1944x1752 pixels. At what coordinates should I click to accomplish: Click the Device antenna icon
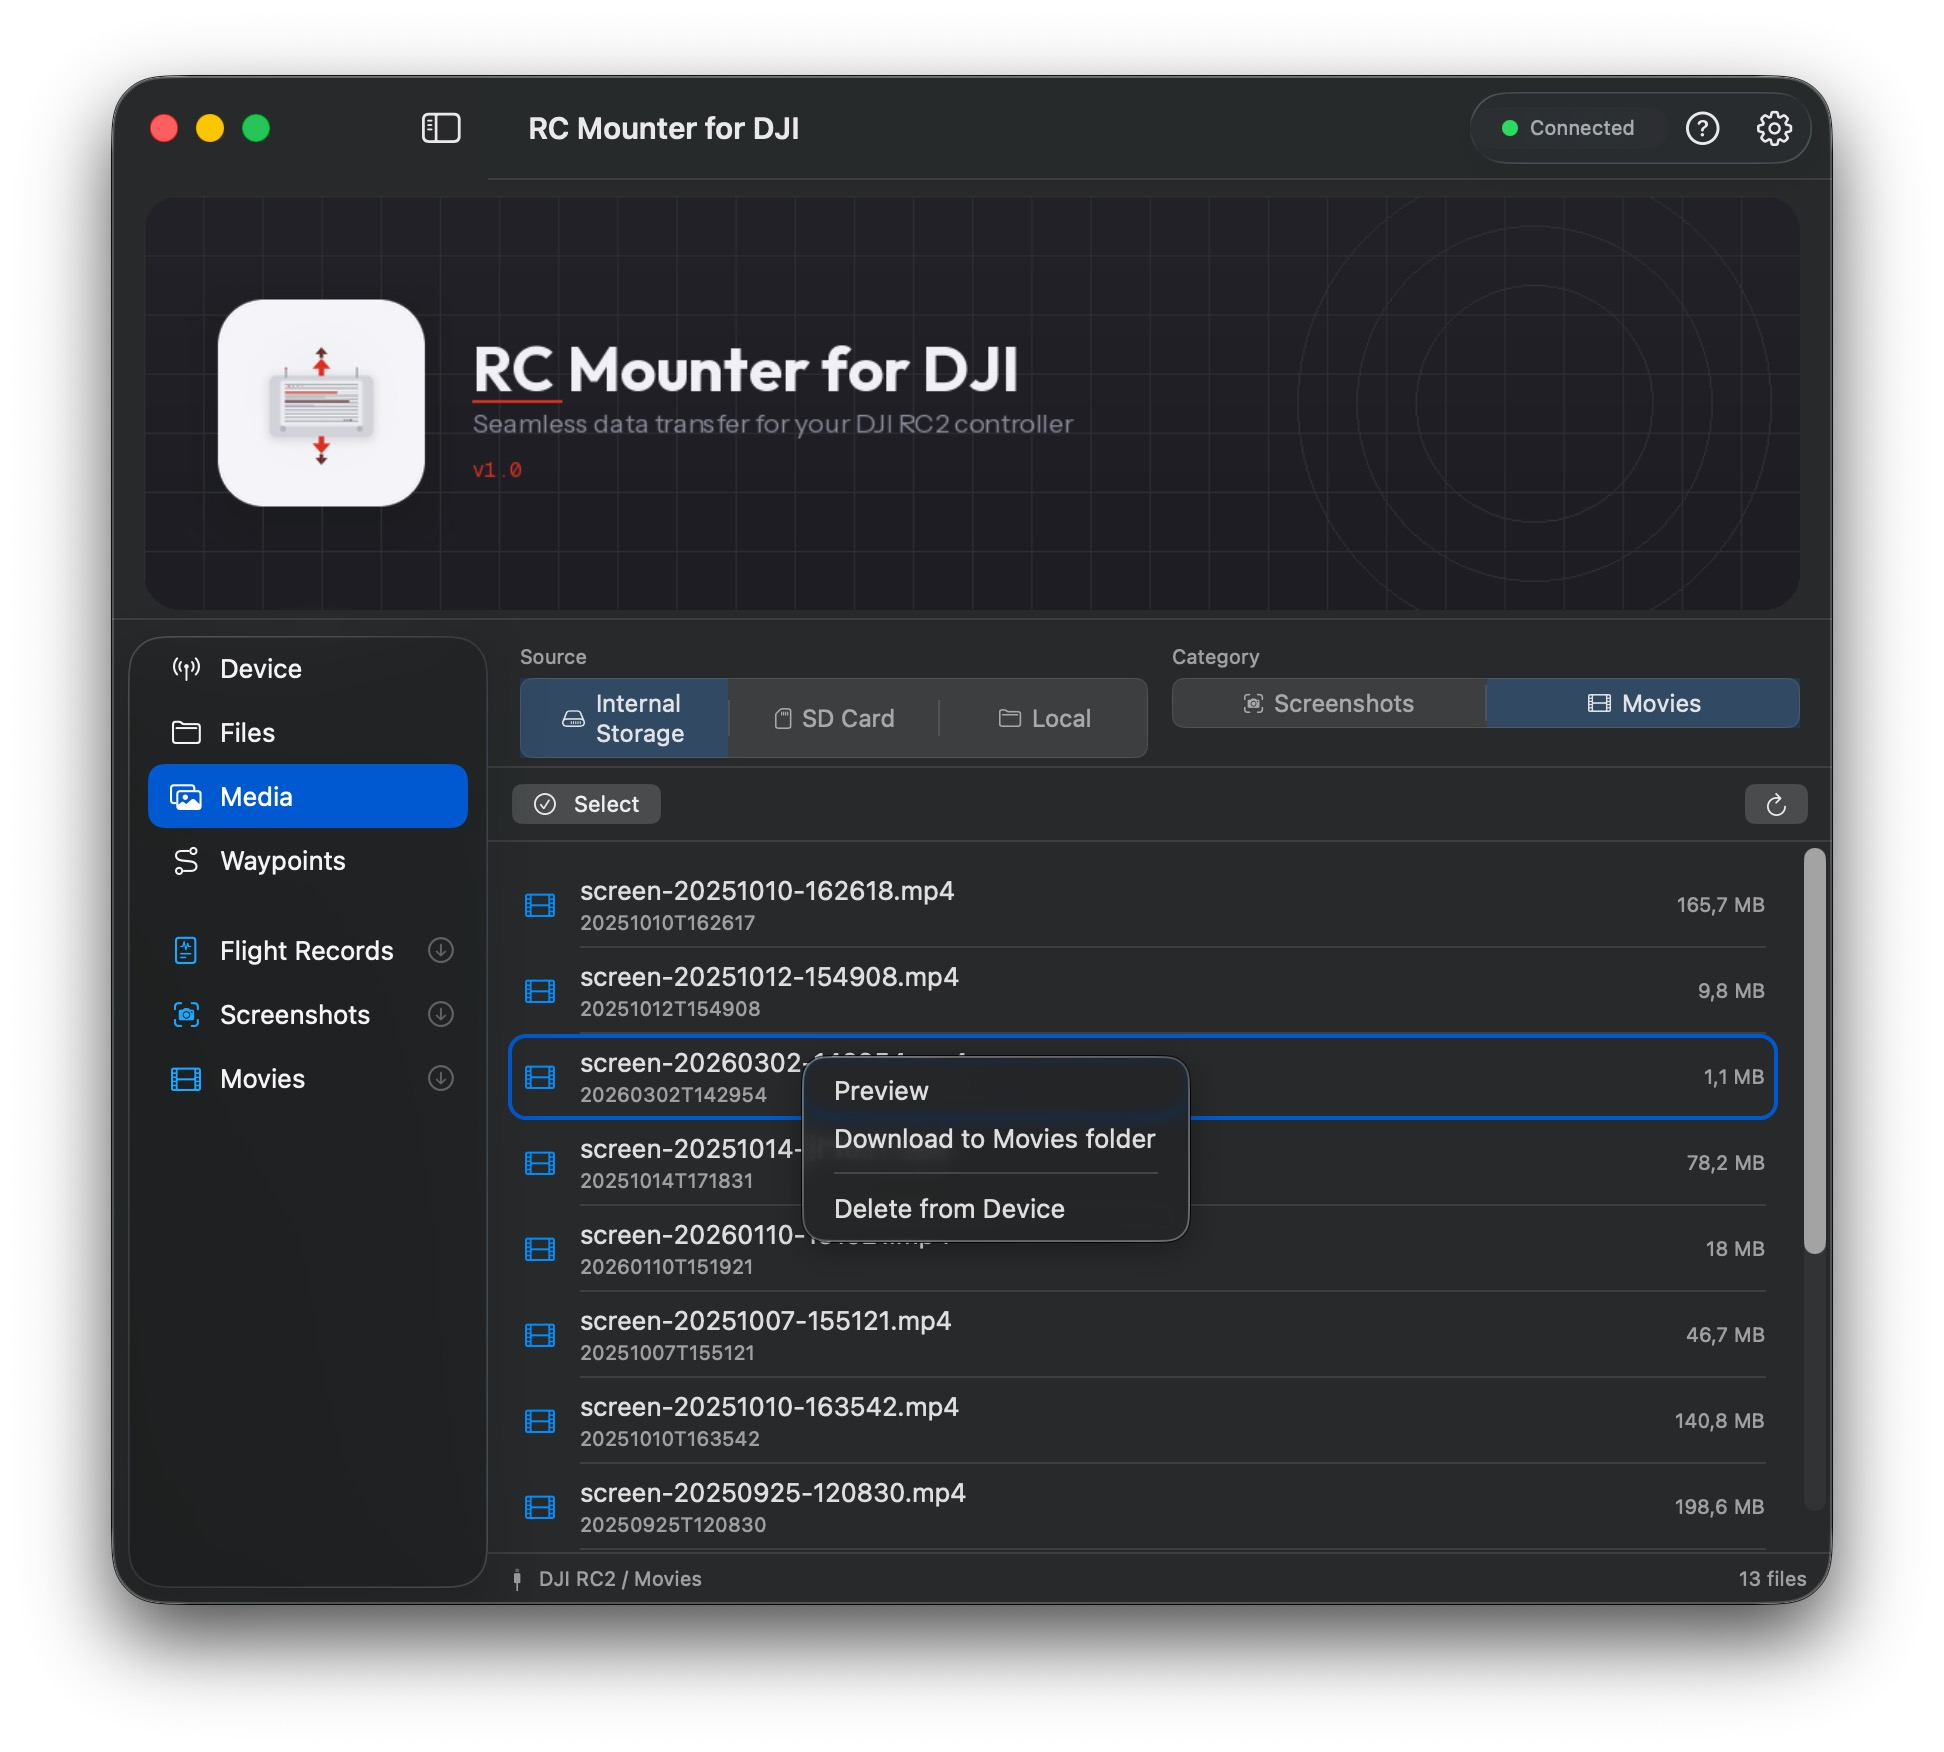point(186,669)
